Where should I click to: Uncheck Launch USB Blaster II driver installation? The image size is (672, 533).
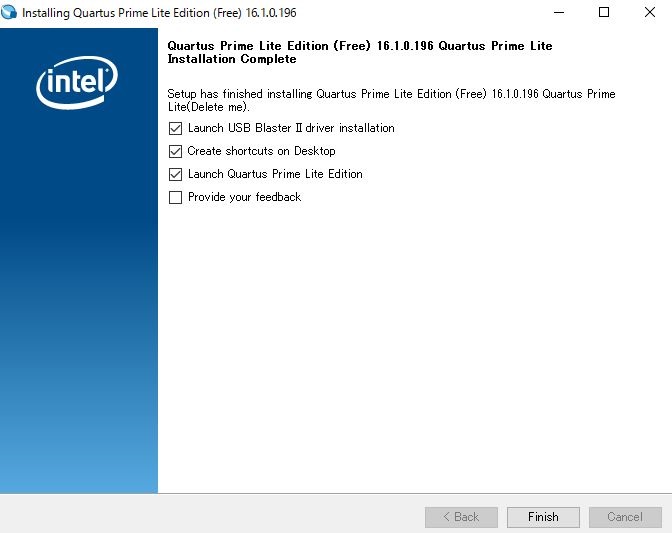[x=175, y=128]
